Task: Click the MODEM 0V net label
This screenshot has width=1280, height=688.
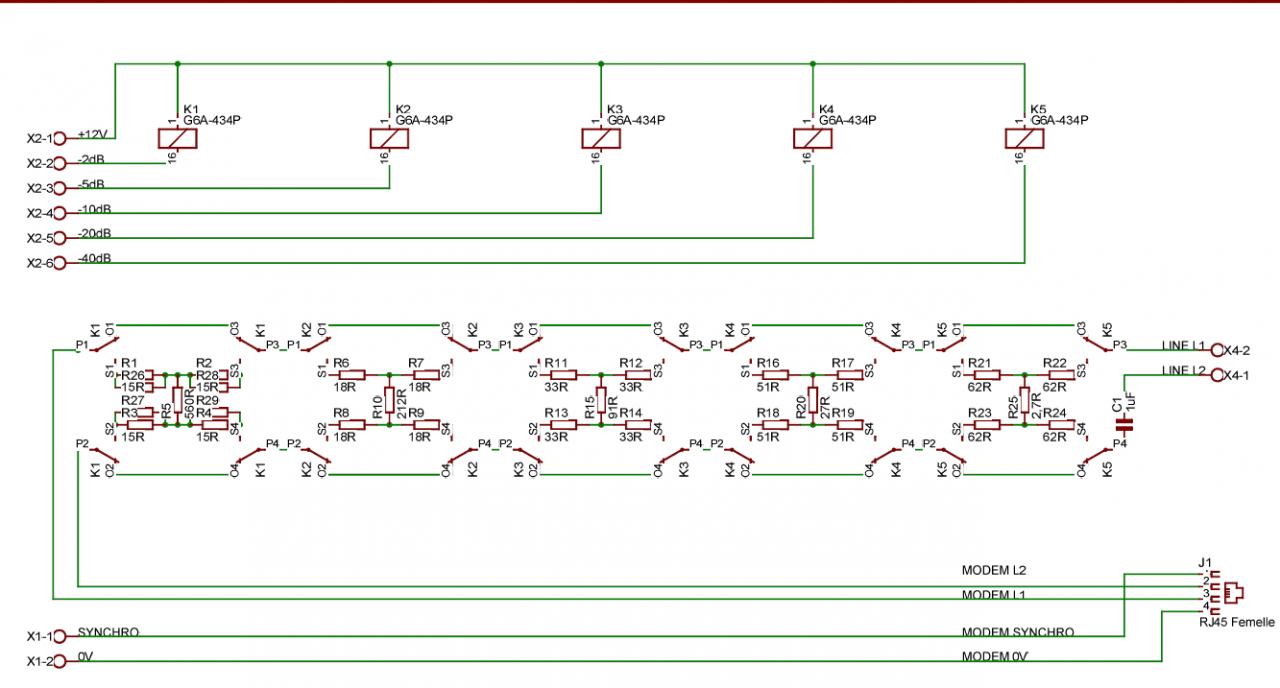Action: pos(995,657)
